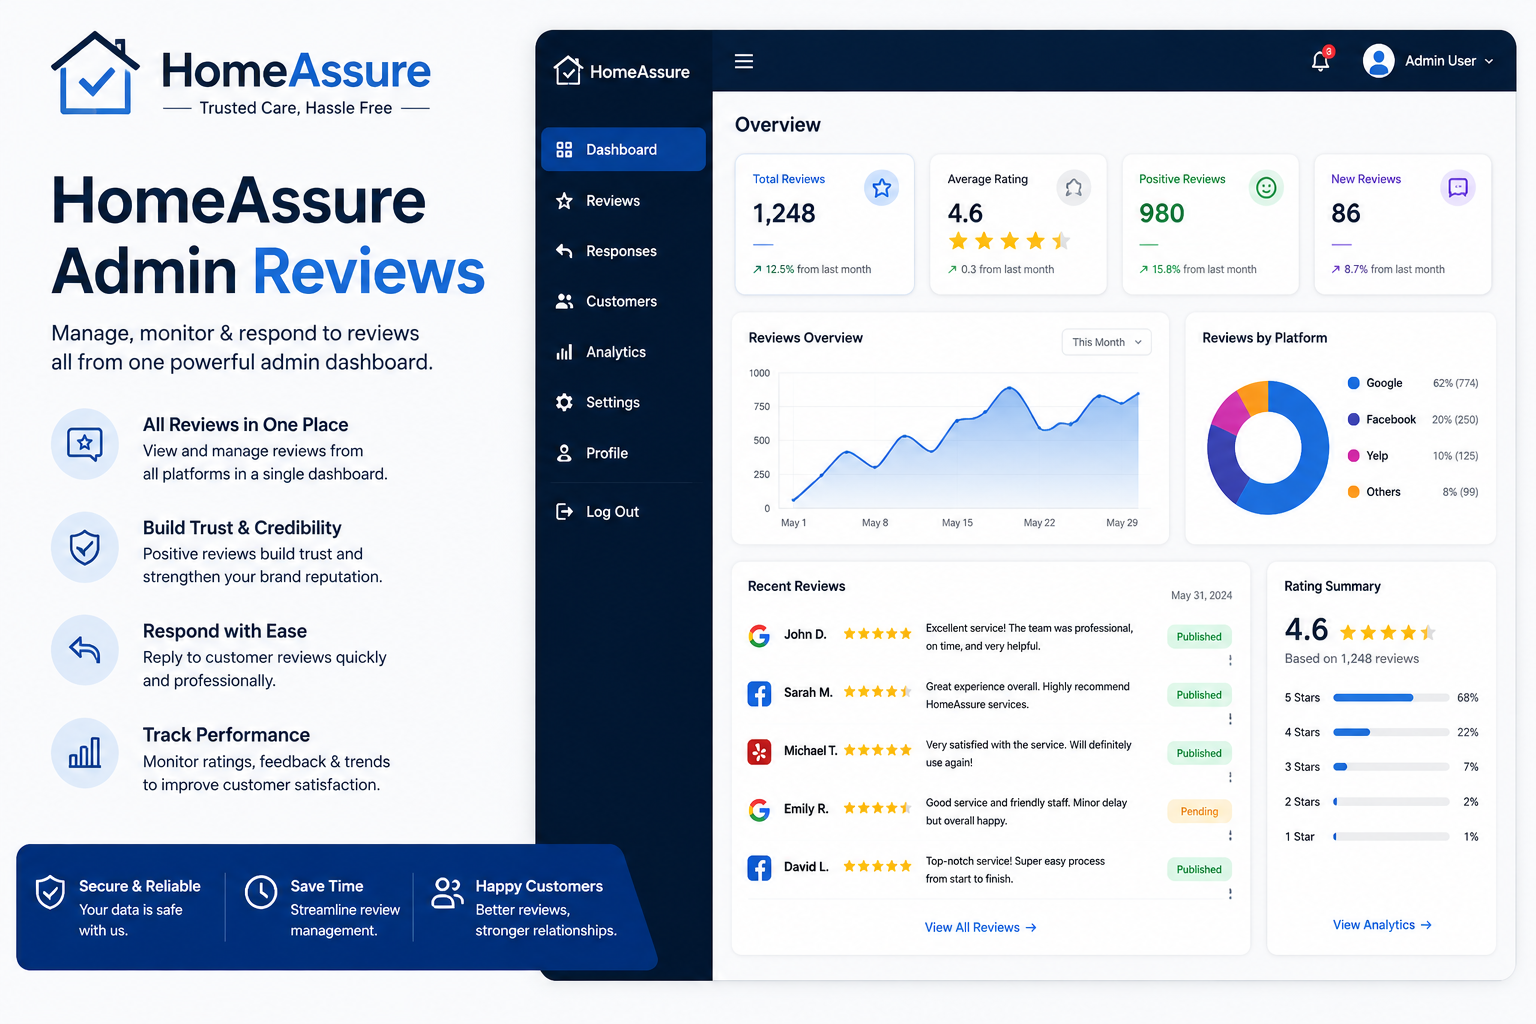1536x1024 pixels.
Task: Click Facebook icon next to Sarah M.
Action: pyautogui.click(x=759, y=694)
